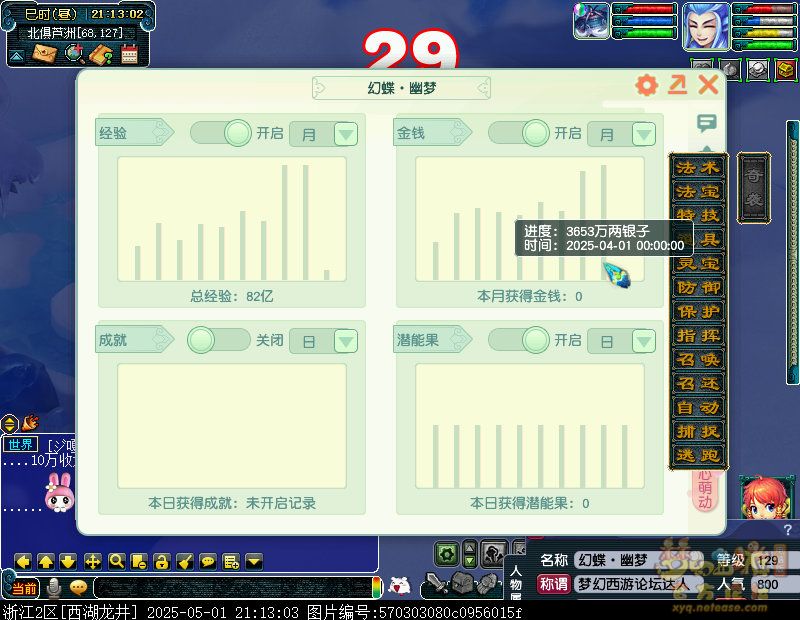Click the chat down arrow icon
The width and height of the screenshot is (800, 620).
(69, 562)
